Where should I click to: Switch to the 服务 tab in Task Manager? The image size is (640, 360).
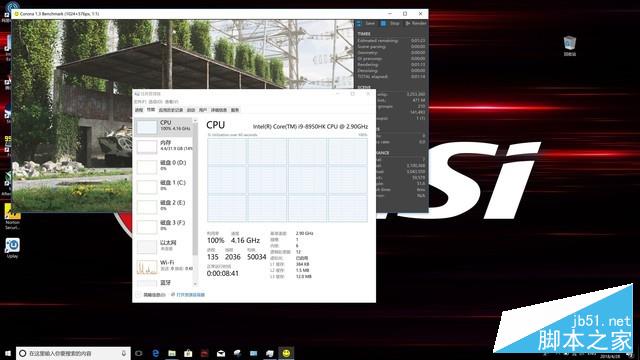235,110
